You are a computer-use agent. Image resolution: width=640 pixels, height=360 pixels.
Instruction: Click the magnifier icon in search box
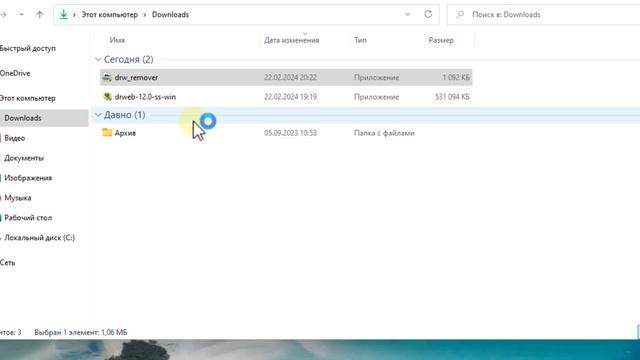pyautogui.click(x=460, y=15)
